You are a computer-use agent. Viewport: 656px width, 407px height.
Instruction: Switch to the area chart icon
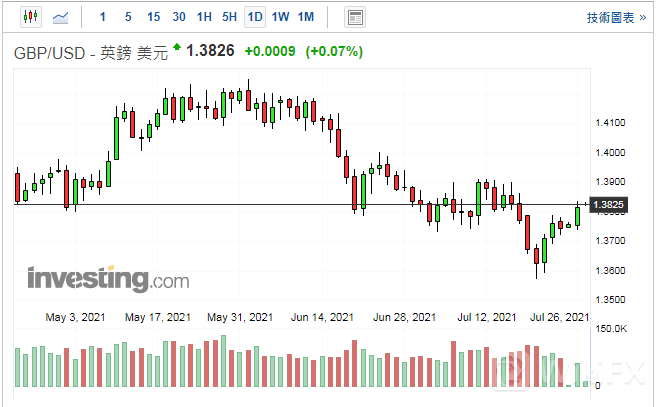pyautogui.click(x=61, y=17)
